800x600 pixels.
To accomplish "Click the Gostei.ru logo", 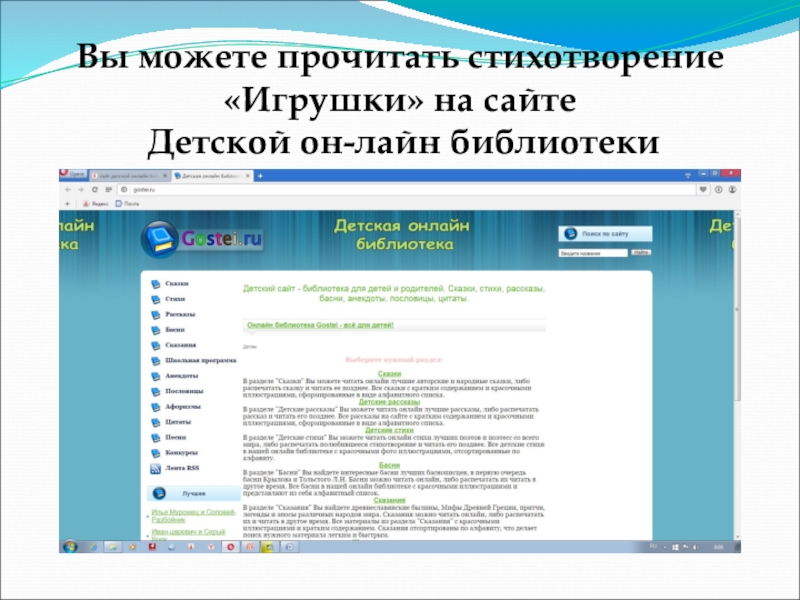I will coord(202,239).
